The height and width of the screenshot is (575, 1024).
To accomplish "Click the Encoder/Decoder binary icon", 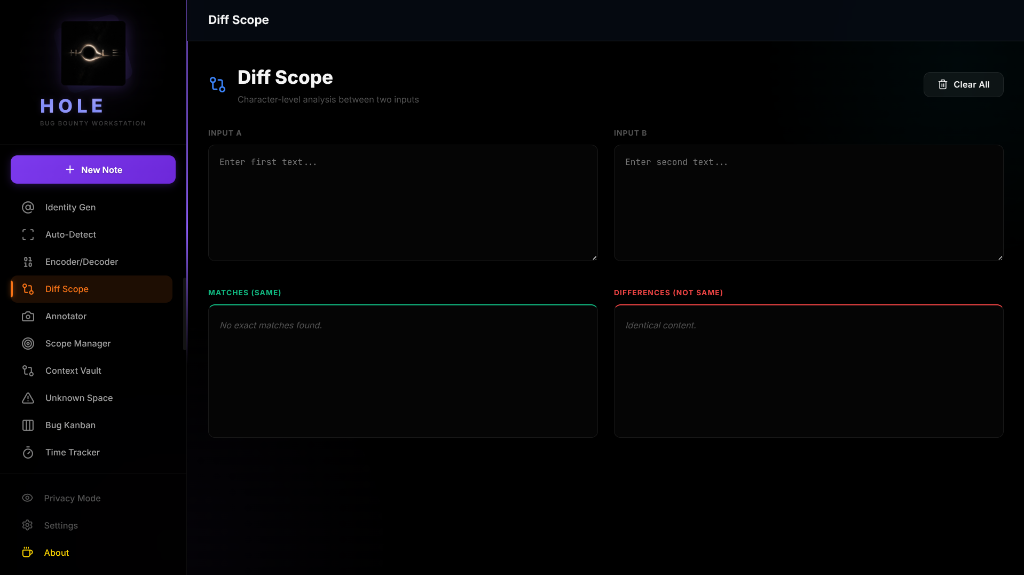I will [27, 262].
